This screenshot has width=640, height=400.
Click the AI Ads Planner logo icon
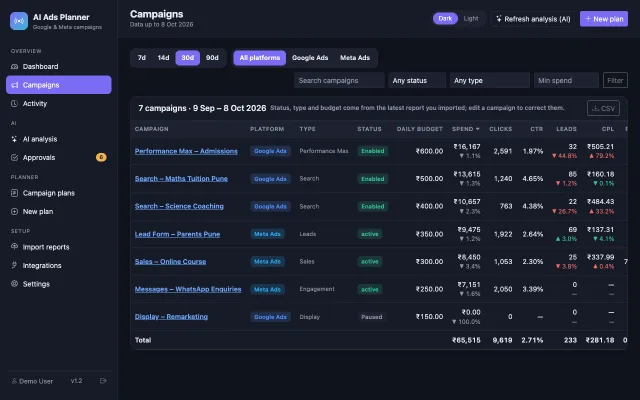click(19, 21)
